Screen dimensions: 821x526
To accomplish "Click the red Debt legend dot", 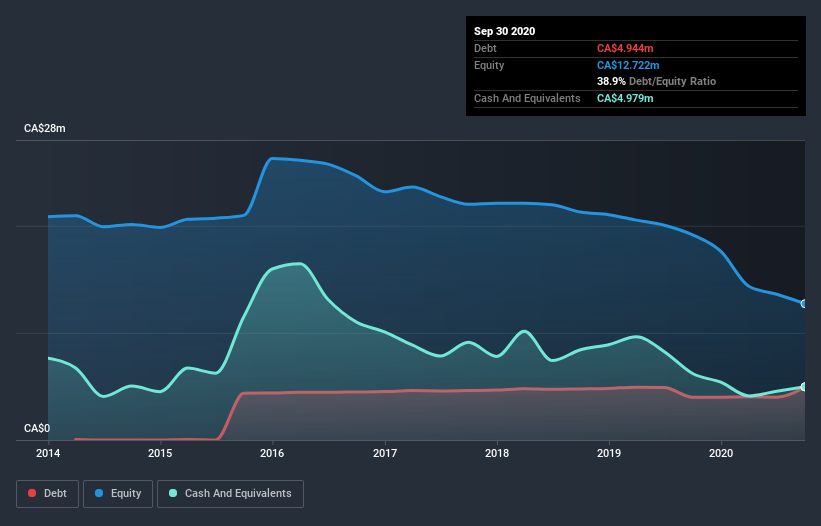I will coord(32,493).
